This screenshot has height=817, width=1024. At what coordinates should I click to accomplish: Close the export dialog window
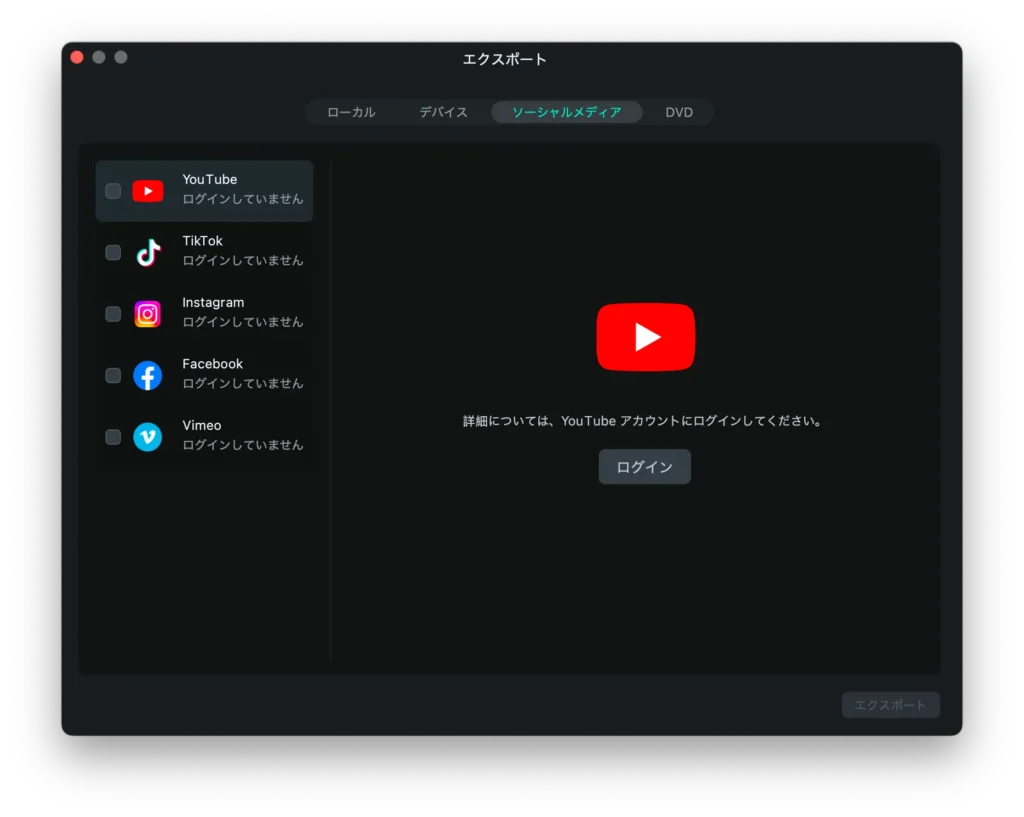coord(76,57)
